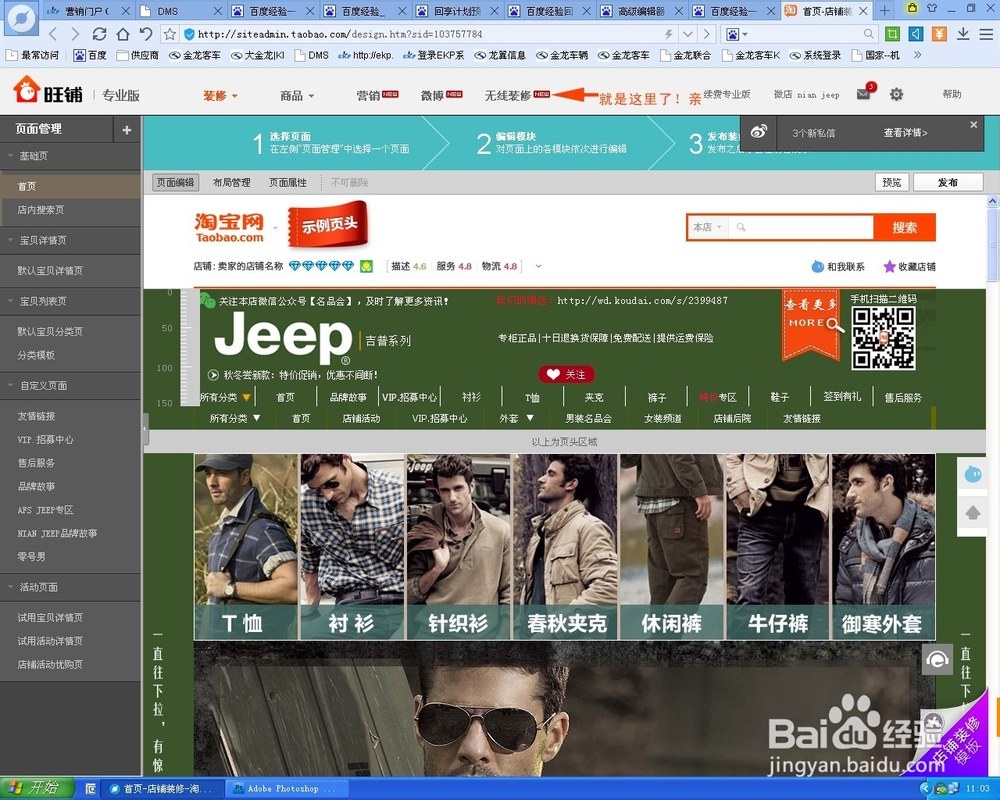Open the 商品 dropdown menu
This screenshot has height=800, width=1000.
pyautogui.click(x=297, y=96)
